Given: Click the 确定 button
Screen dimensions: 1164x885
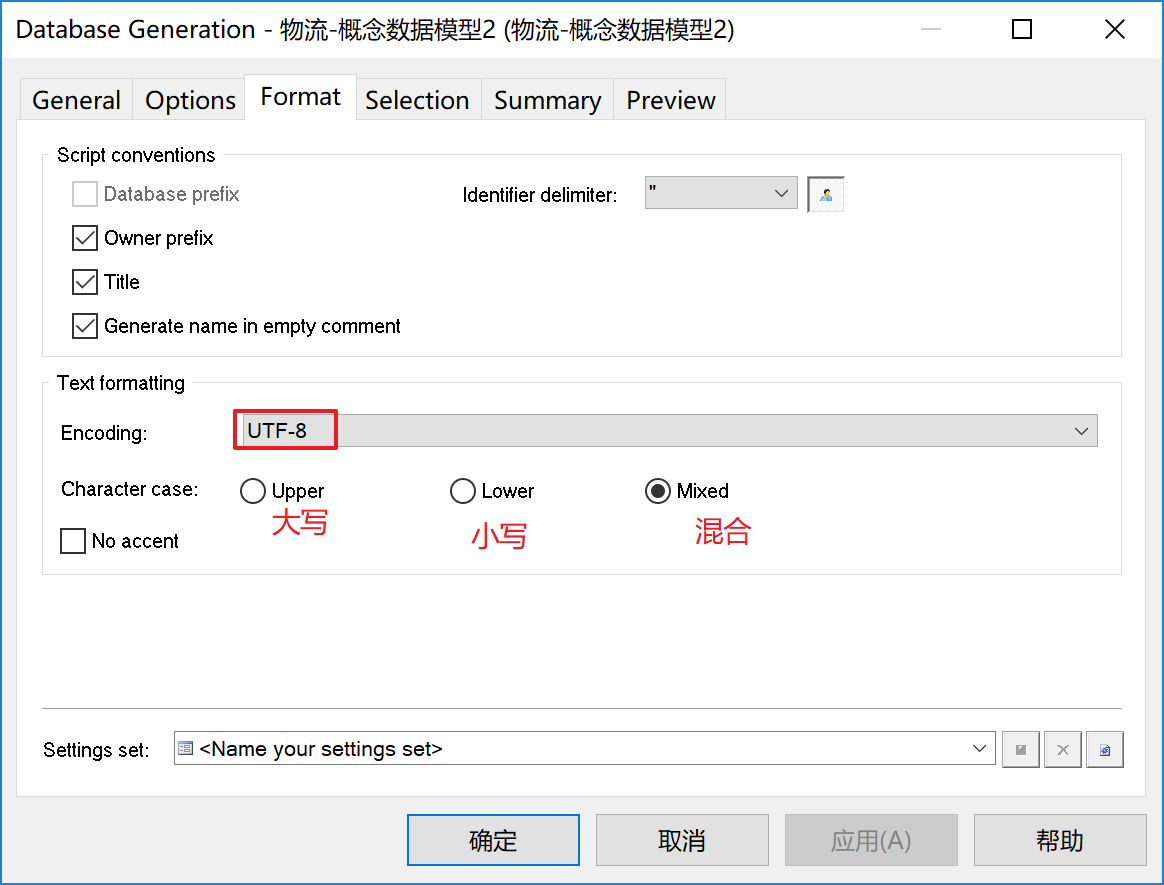Looking at the screenshot, I should (493, 840).
